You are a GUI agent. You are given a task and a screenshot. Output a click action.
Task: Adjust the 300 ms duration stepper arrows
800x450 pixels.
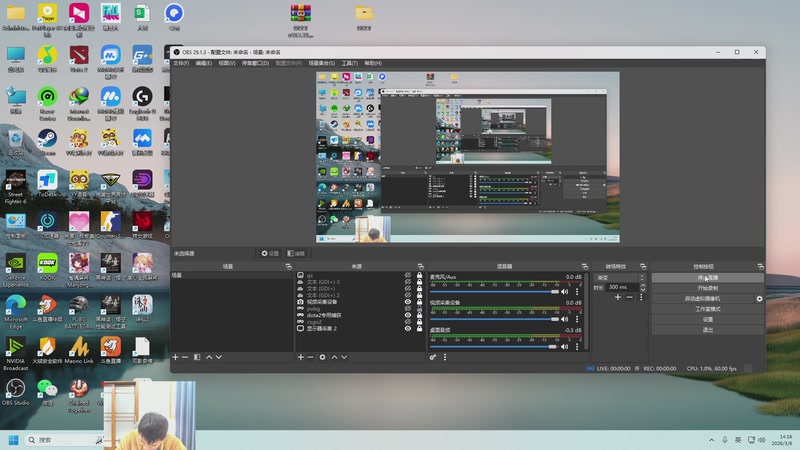click(643, 288)
